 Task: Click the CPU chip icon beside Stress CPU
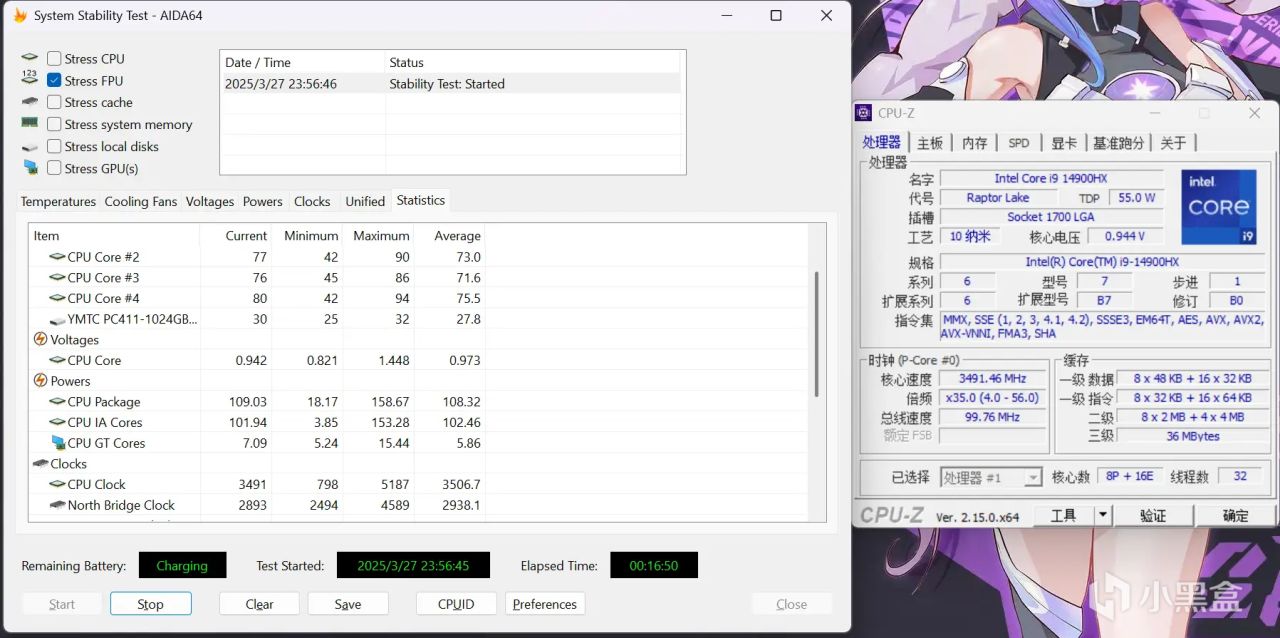point(29,58)
